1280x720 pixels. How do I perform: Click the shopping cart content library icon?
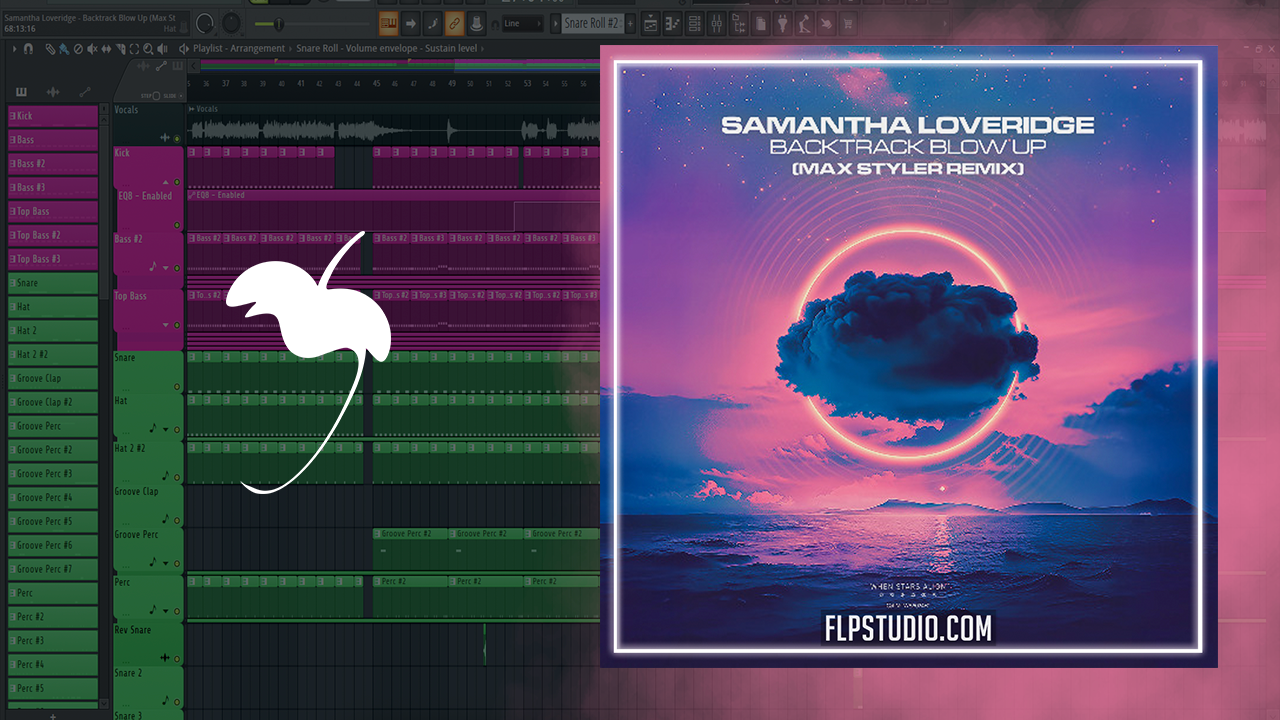pyautogui.click(x=849, y=23)
